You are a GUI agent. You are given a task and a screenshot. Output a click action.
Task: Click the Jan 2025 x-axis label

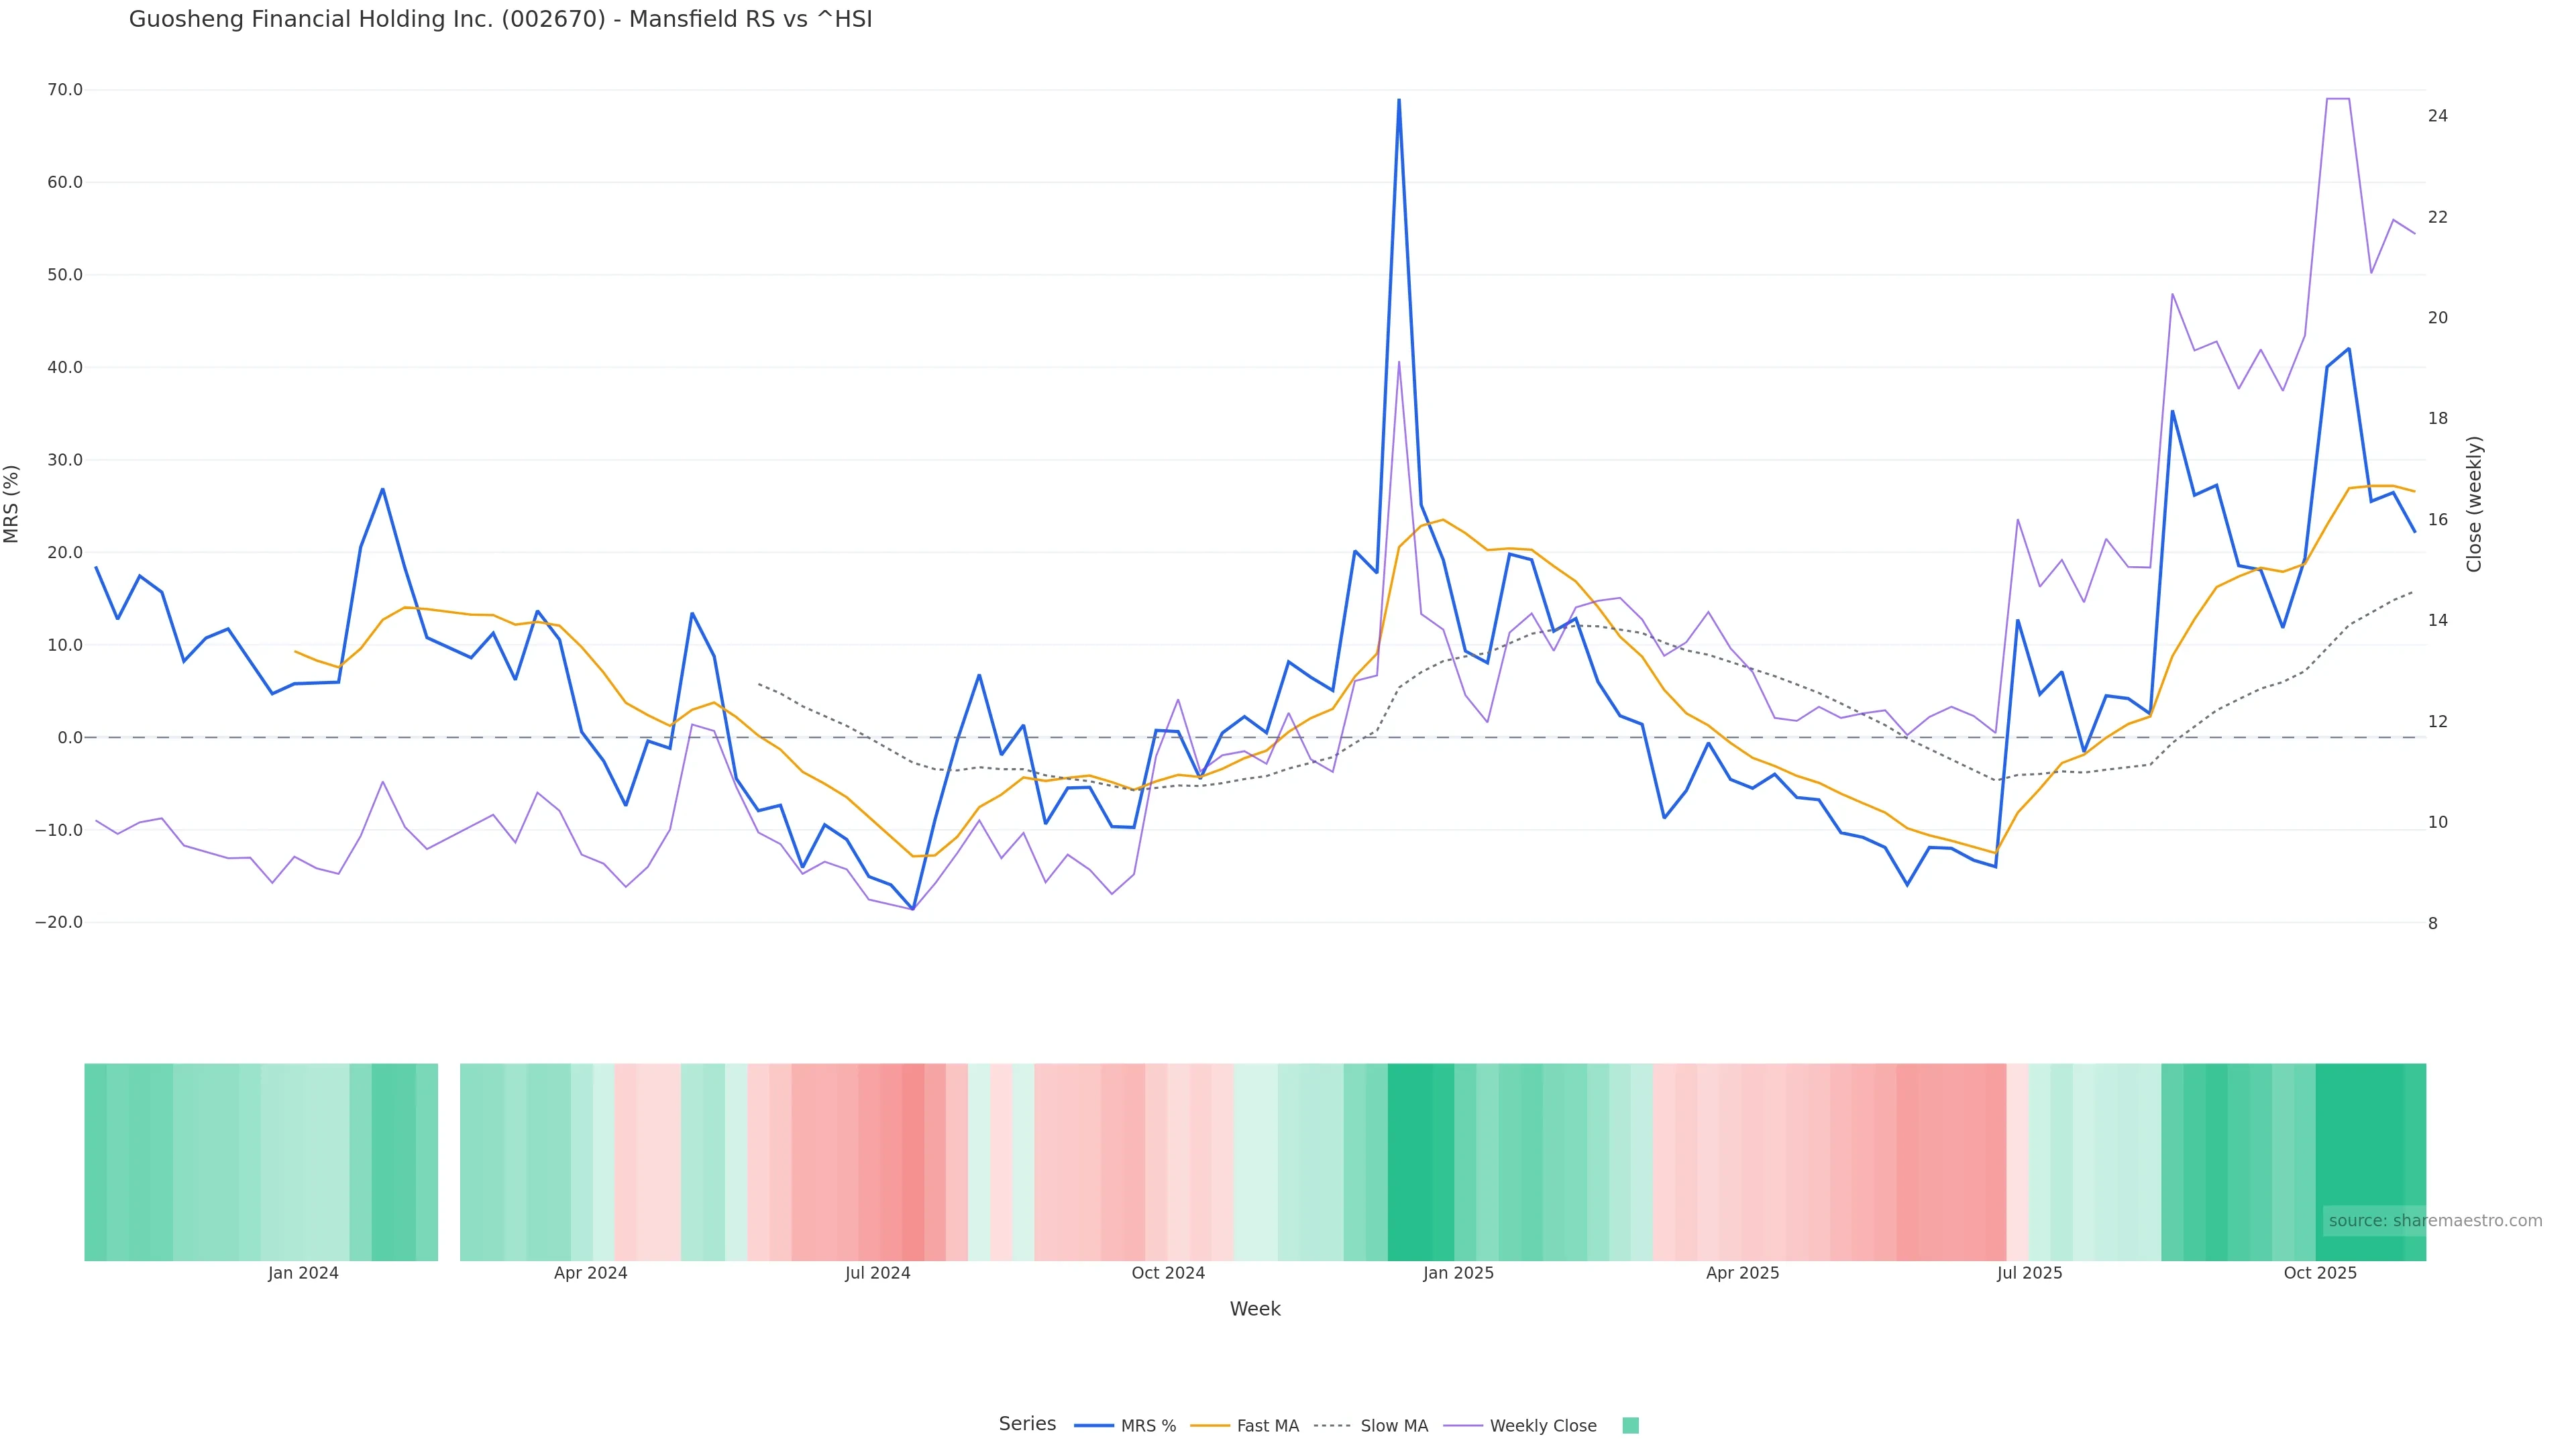(x=1458, y=1273)
